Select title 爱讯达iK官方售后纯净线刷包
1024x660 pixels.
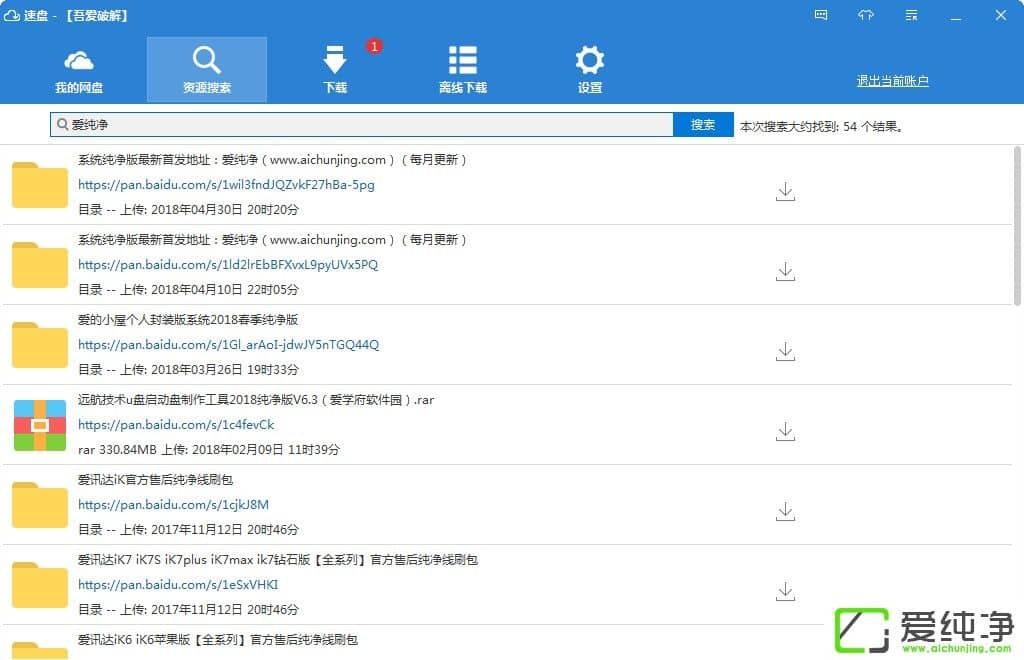[x=155, y=479]
